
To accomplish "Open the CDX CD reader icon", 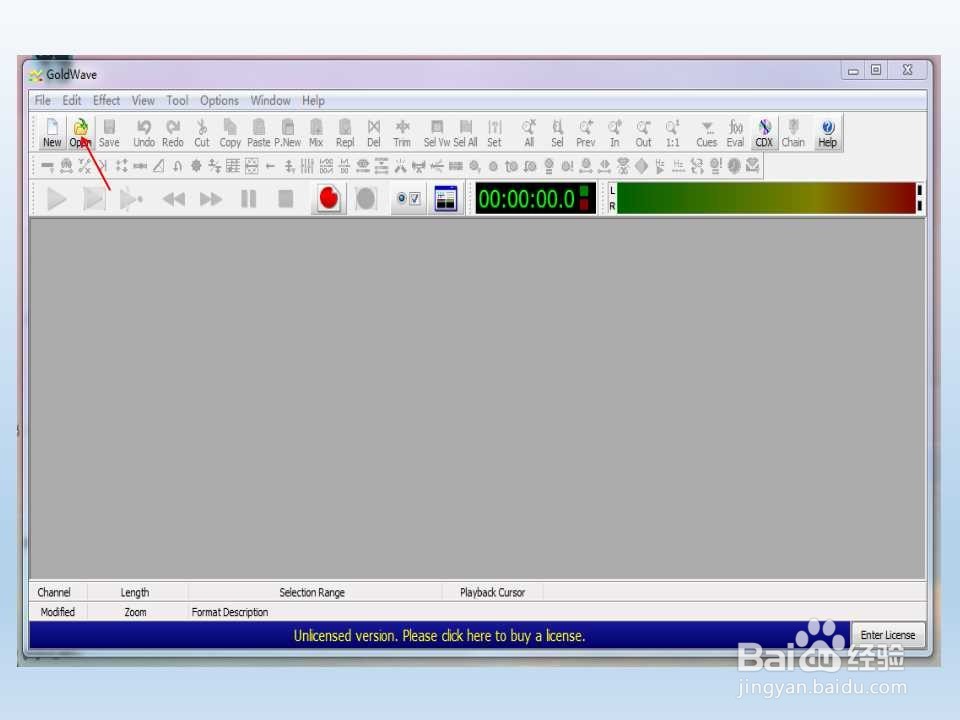I will coord(764,133).
